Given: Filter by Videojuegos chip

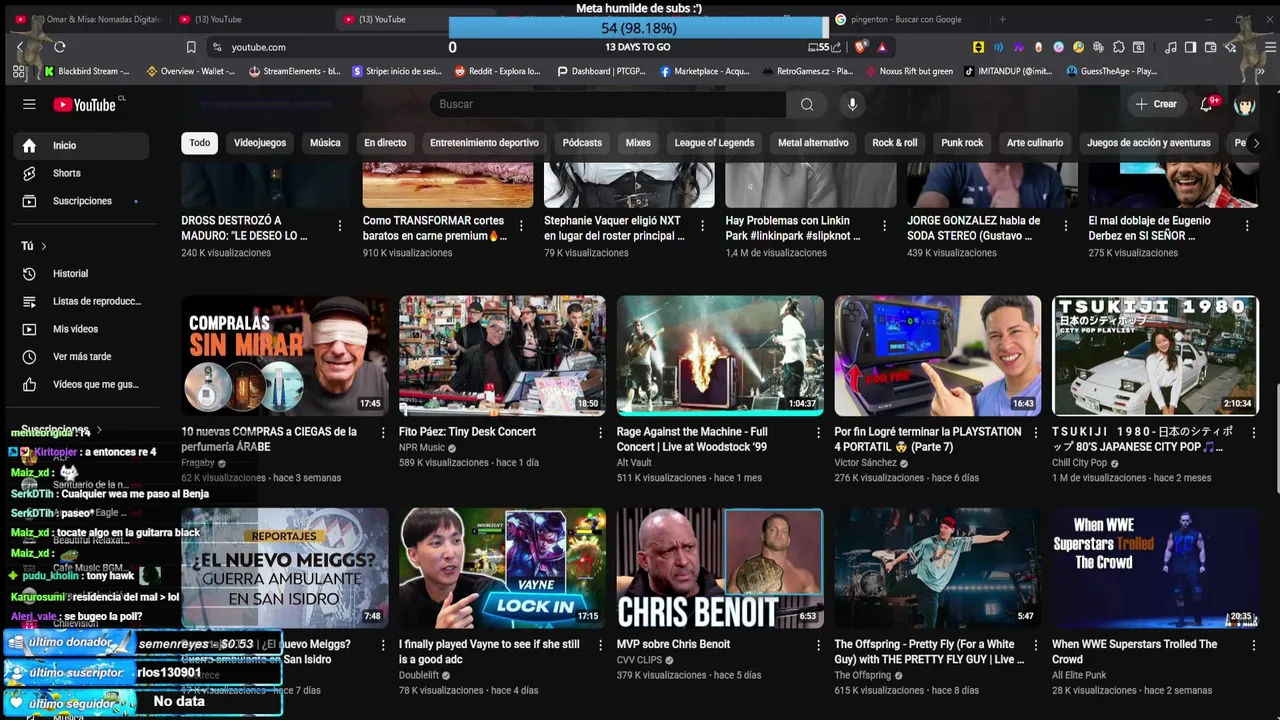Looking at the screenshot, I should click(260, 143).
